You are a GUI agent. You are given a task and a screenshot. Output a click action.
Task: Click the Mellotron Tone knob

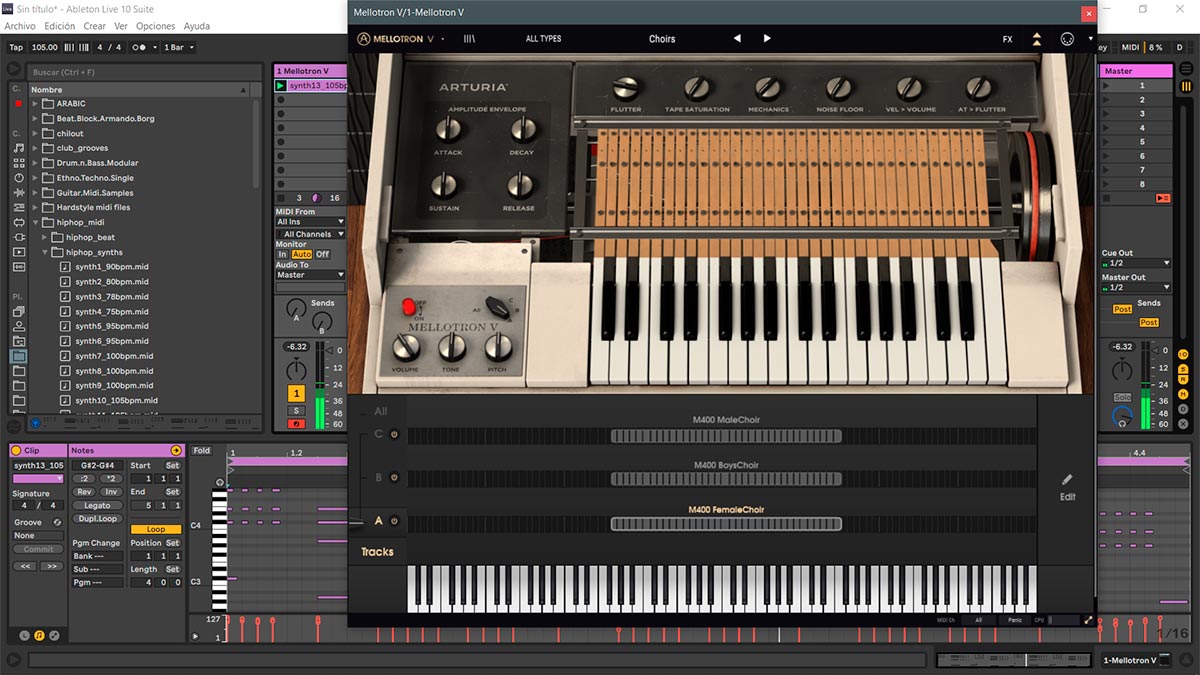(452, 347)
